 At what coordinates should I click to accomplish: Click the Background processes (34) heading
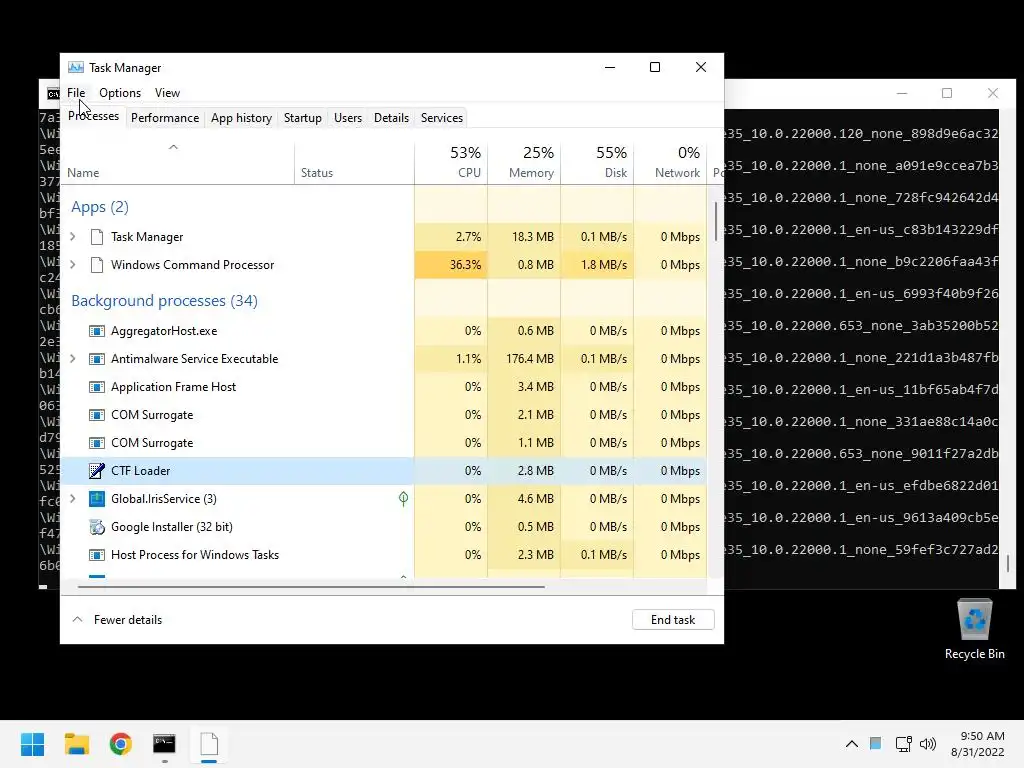click(165, 300)
